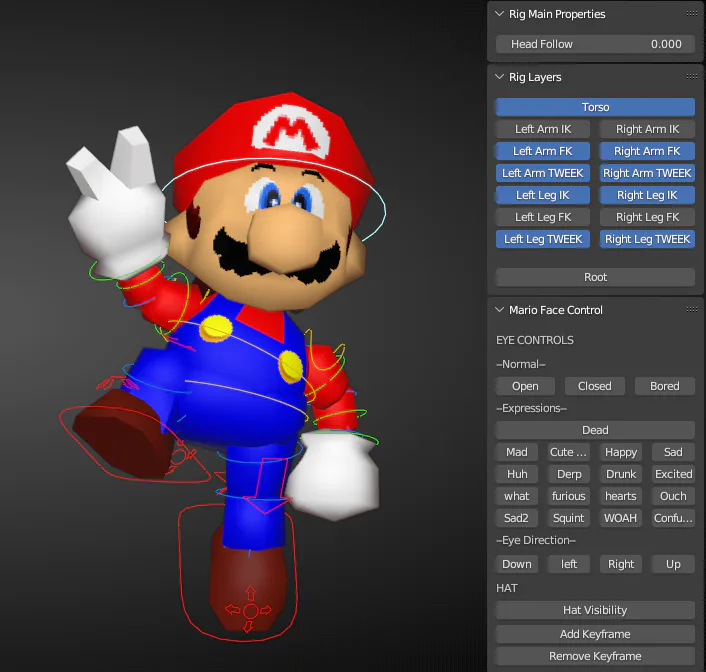Enable the Right Arm IK layer
This screenshot has width=706, height=672.
tap(647, 129)
